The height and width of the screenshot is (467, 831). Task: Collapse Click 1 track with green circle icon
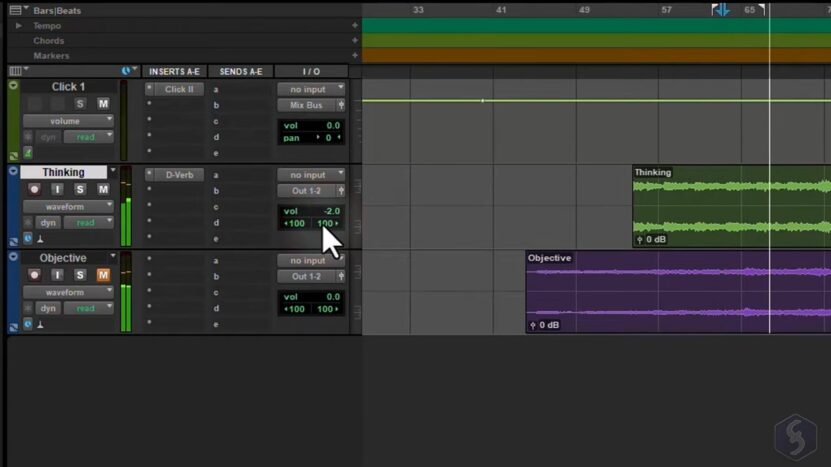click(x=13, y=85)
